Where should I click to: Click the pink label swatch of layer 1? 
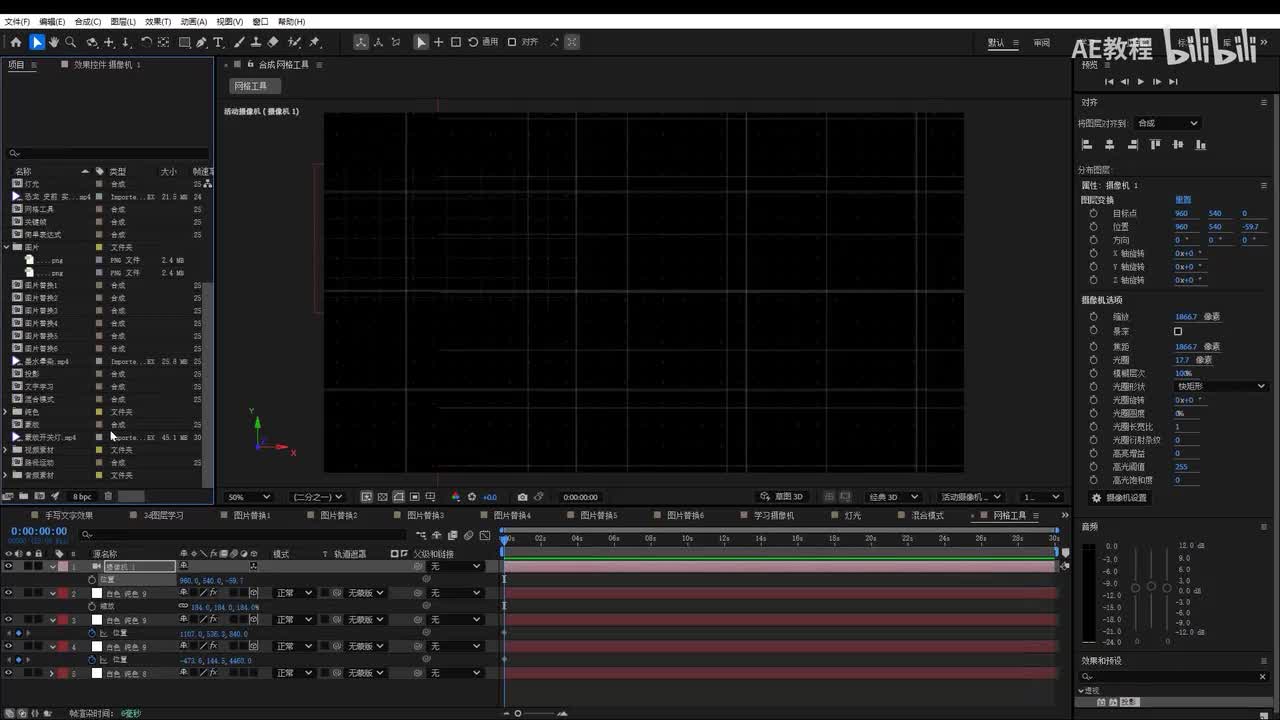pos(63,566)
